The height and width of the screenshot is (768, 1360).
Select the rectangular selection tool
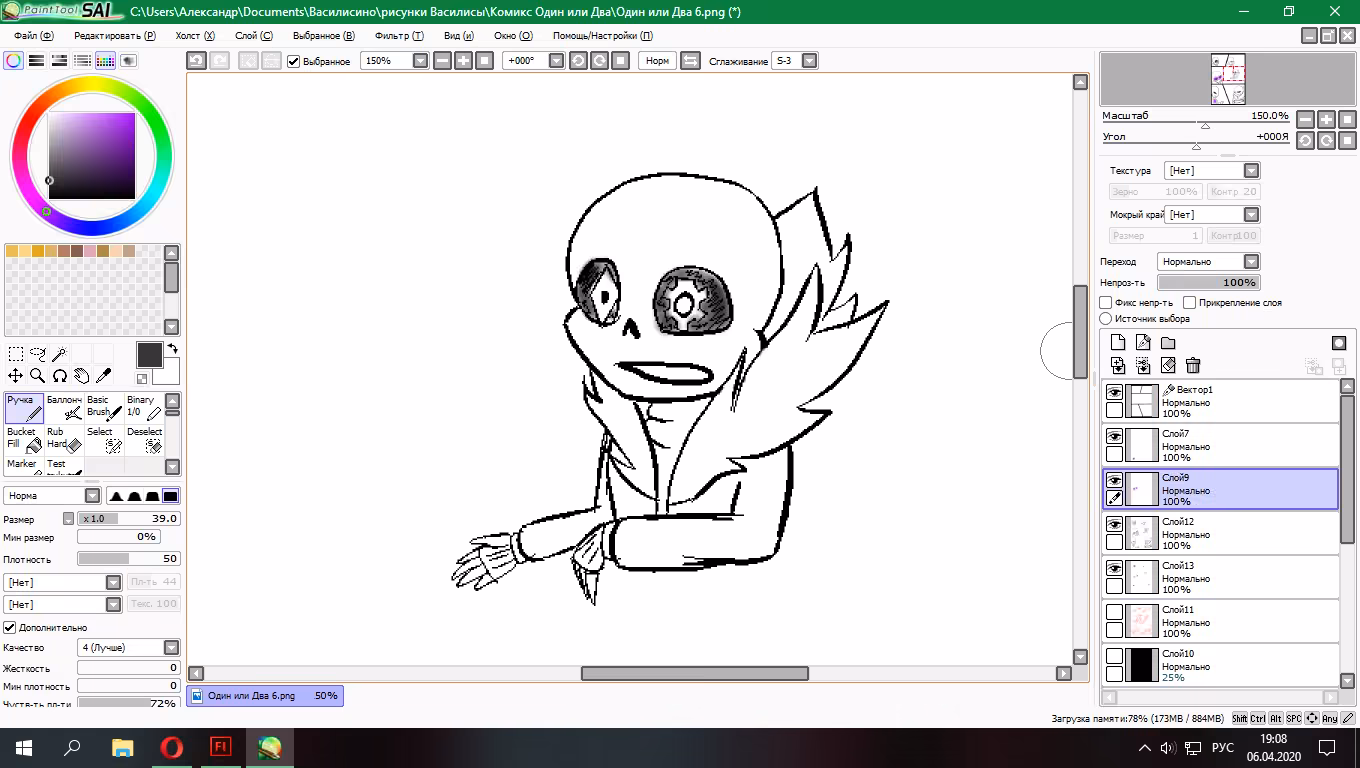tap(16, 354)
